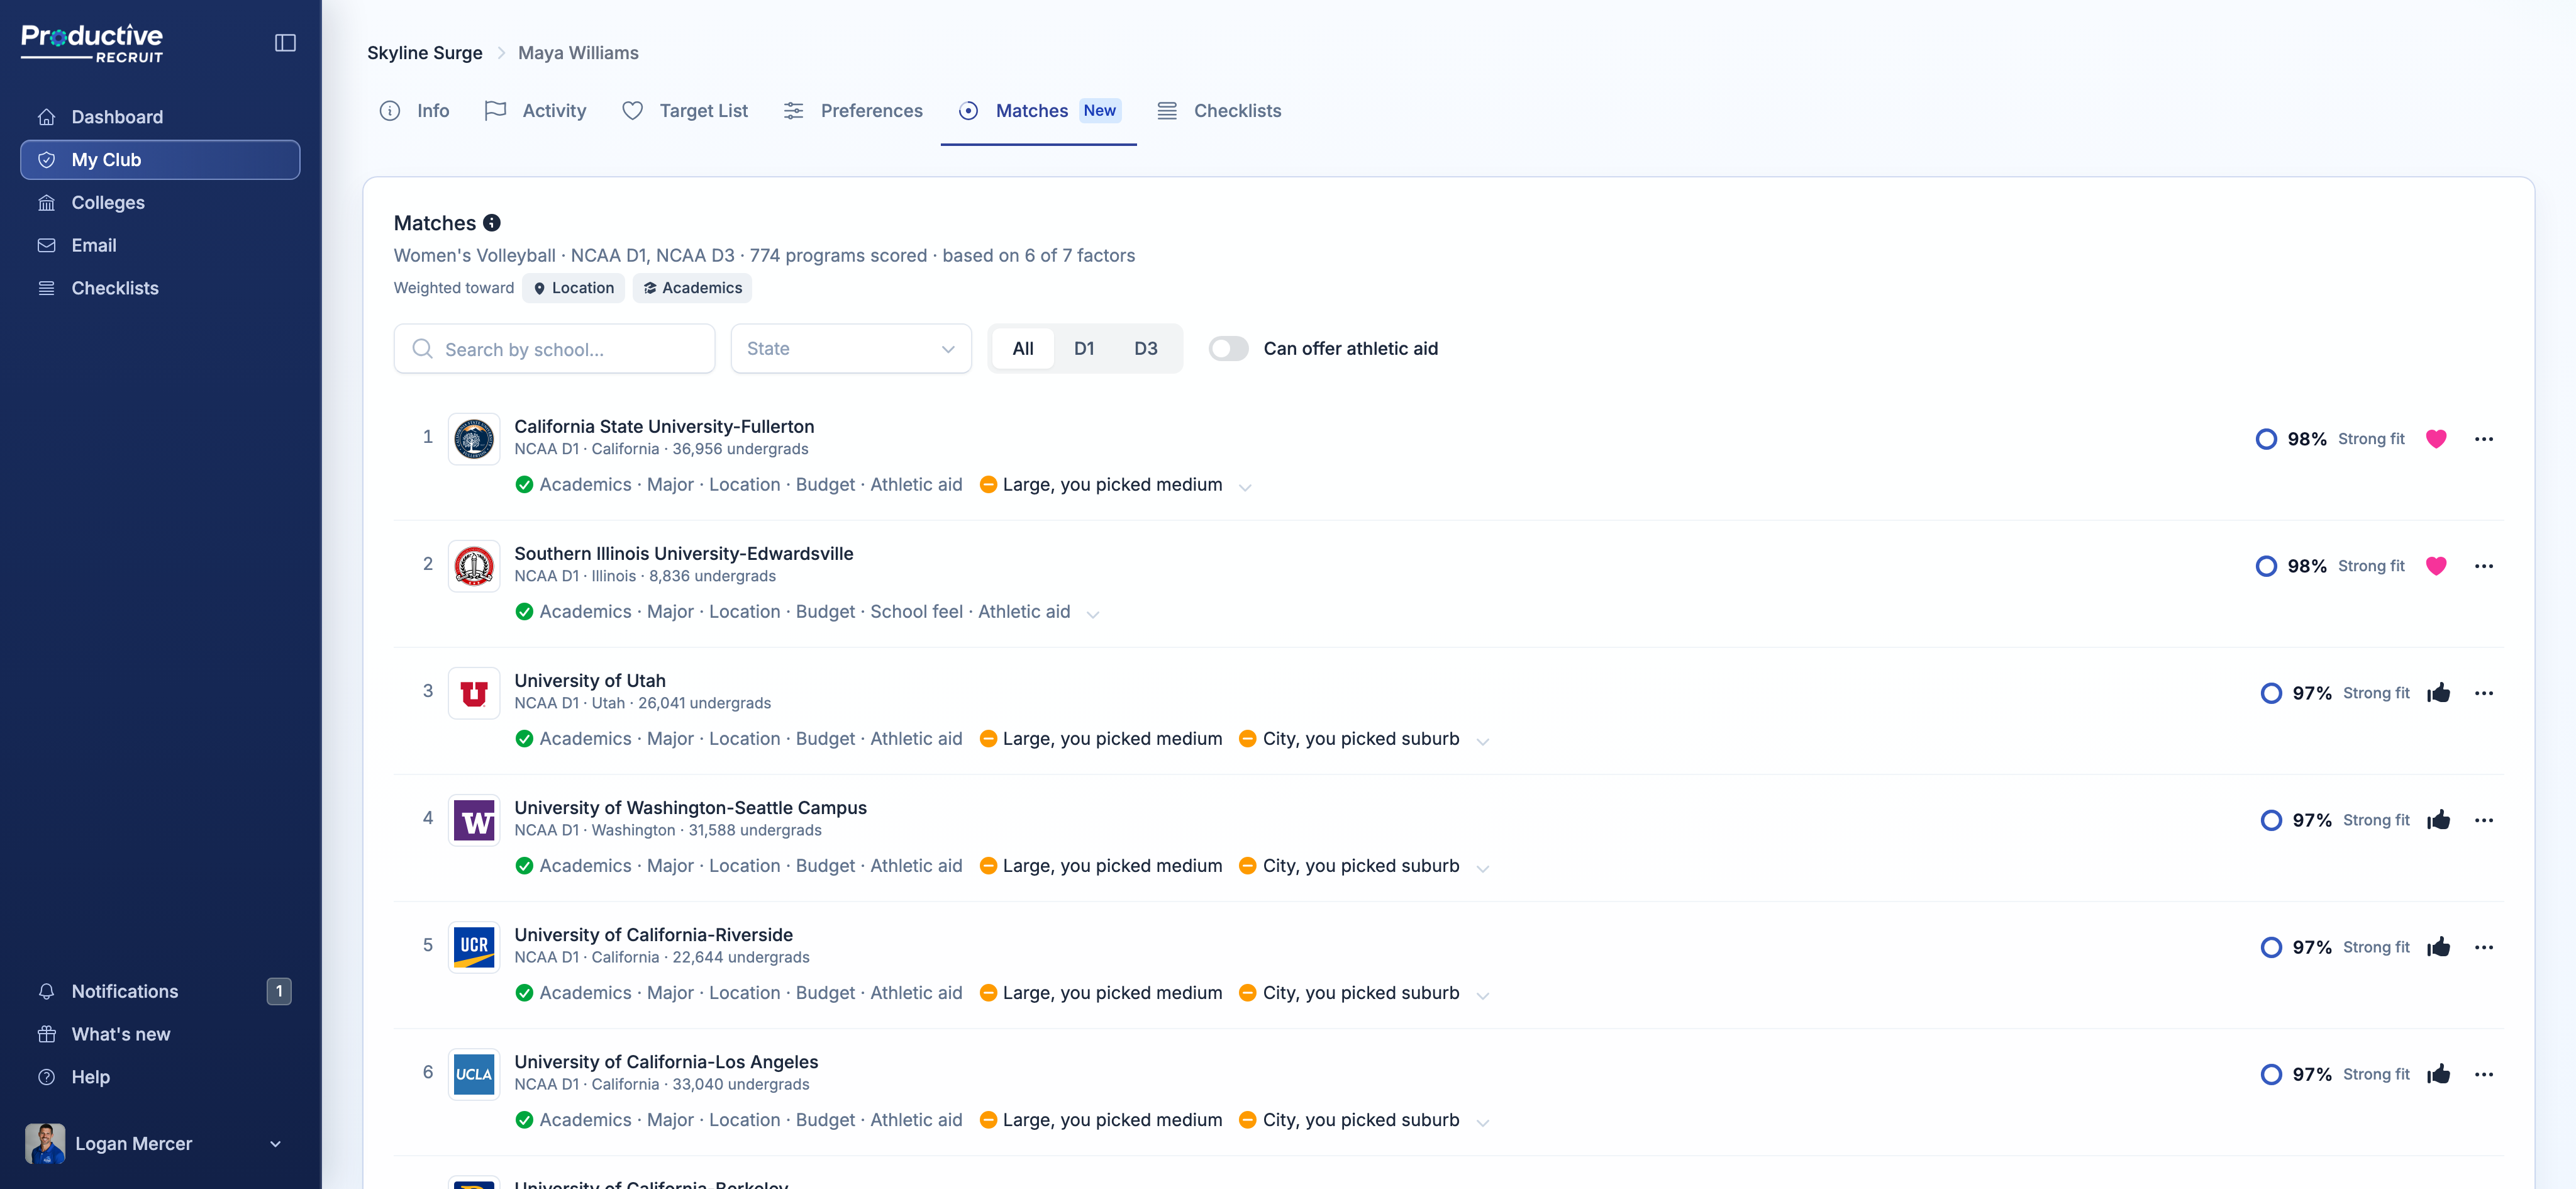Open Checklists in the sidebar
The height and width of the screenshot is (1189, 2576).
[160, 288]
